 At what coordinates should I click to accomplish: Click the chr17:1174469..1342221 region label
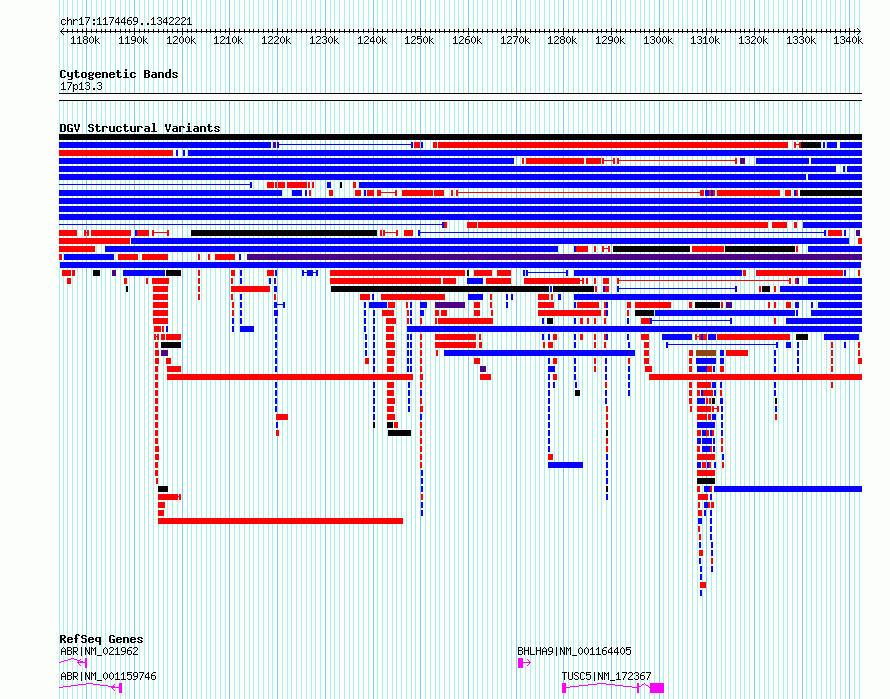pyautogui.click(x=126, y=22)
